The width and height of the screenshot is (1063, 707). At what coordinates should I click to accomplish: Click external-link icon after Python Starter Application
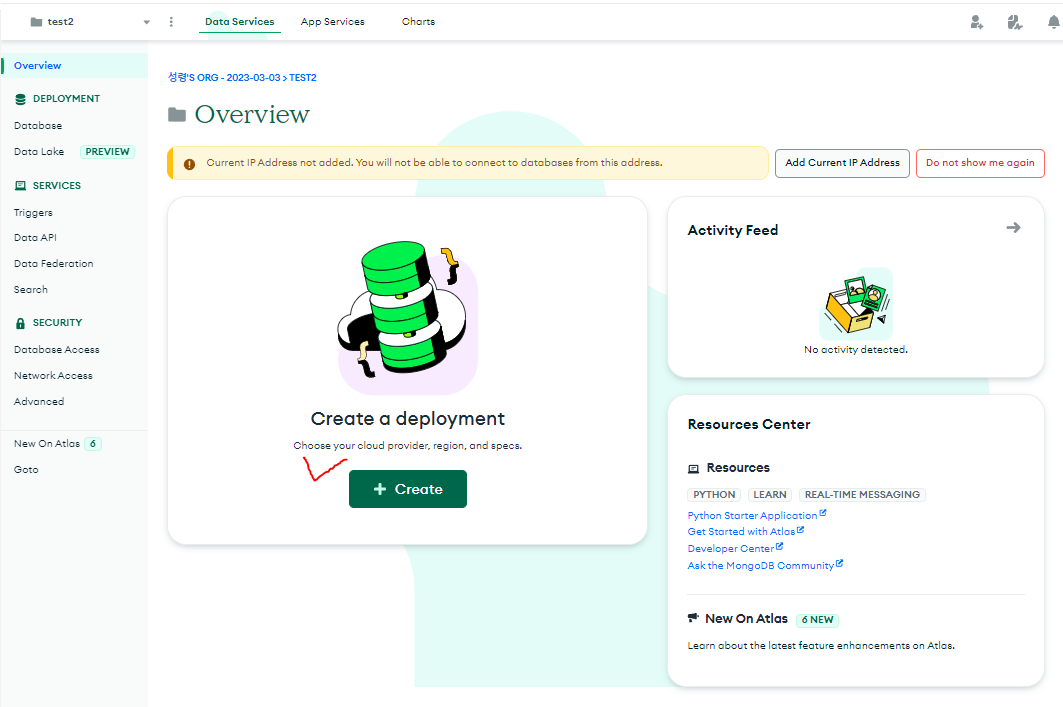(822, 513)
